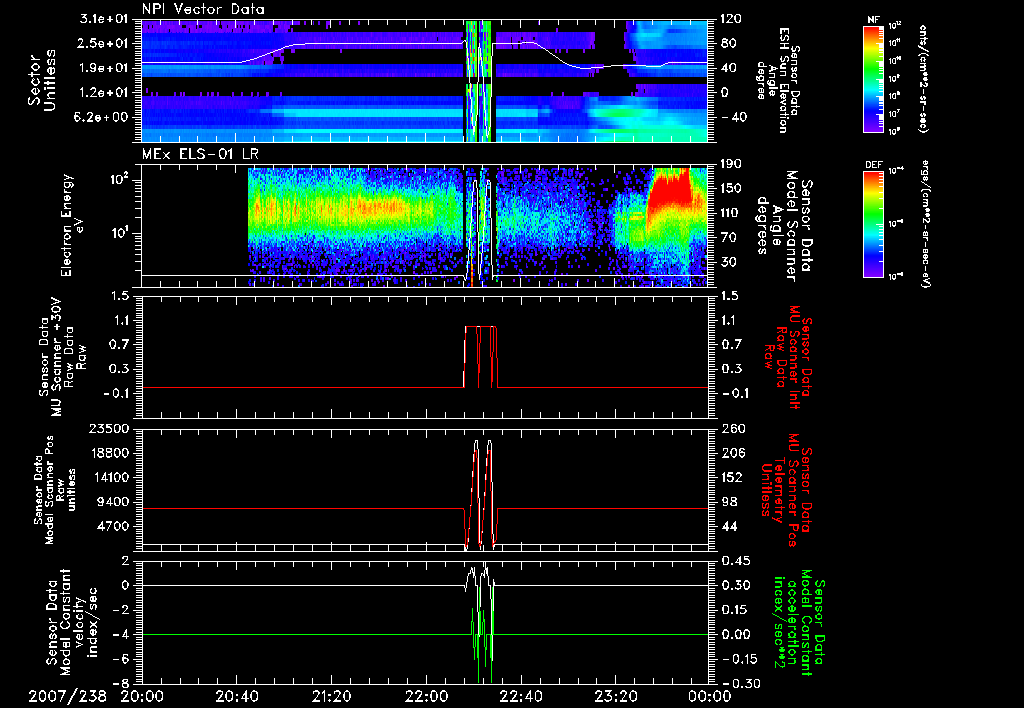Click the 2007/238 date label
The height and width of the screenshot is (708, 1024).
[67, 696]
